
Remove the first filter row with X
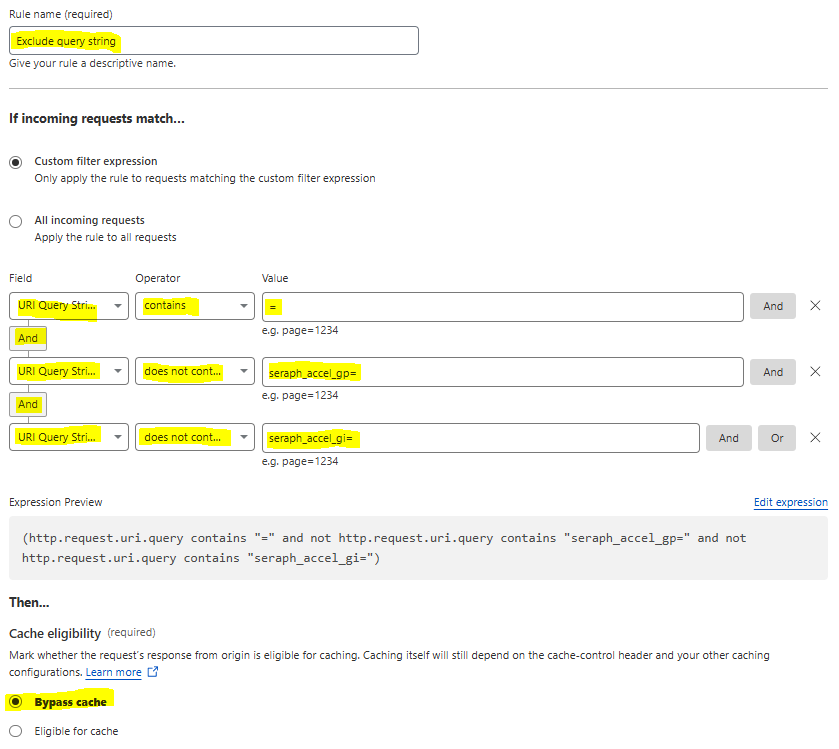click(815, 306)
